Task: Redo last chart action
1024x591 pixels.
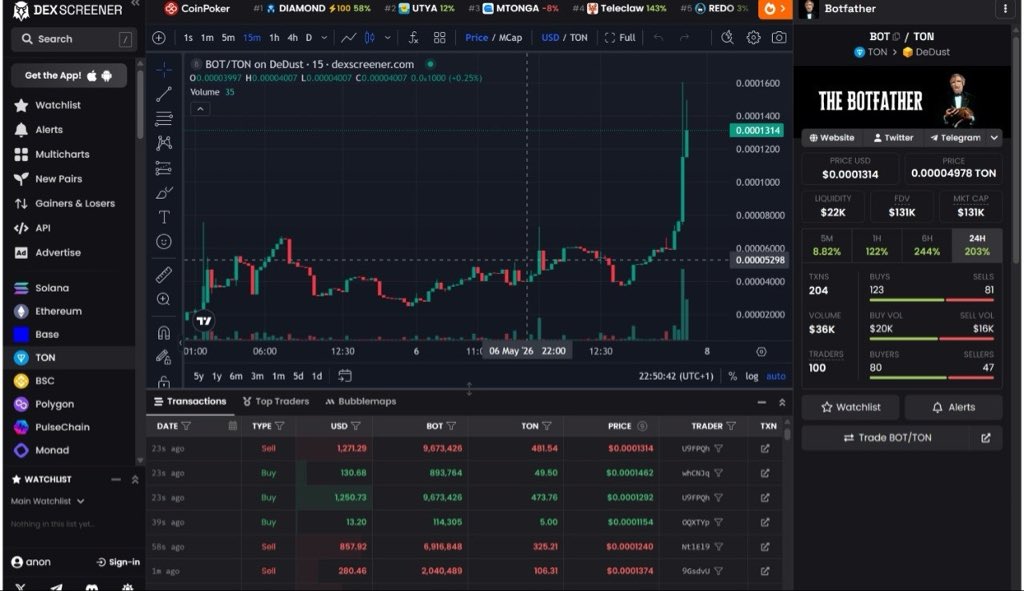Action: click(x=684, y=38)
